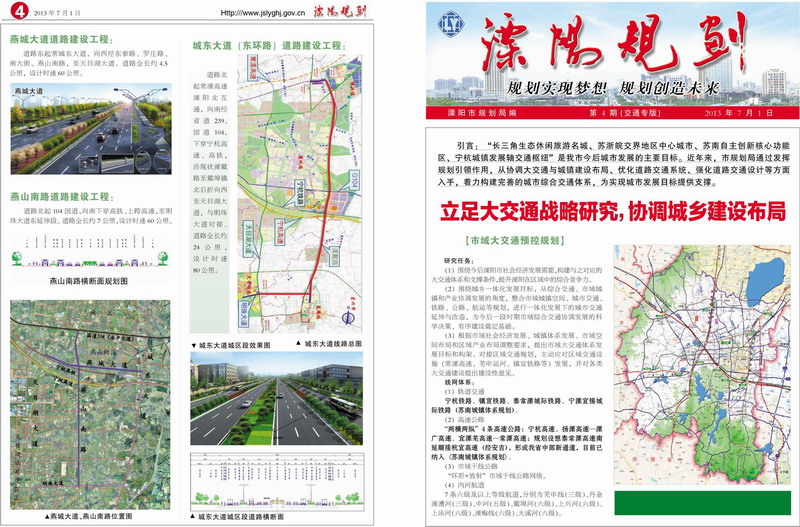Click the 研究任务 subheading
The height and width of the screenshot is (527, 800).
[459, 260]
